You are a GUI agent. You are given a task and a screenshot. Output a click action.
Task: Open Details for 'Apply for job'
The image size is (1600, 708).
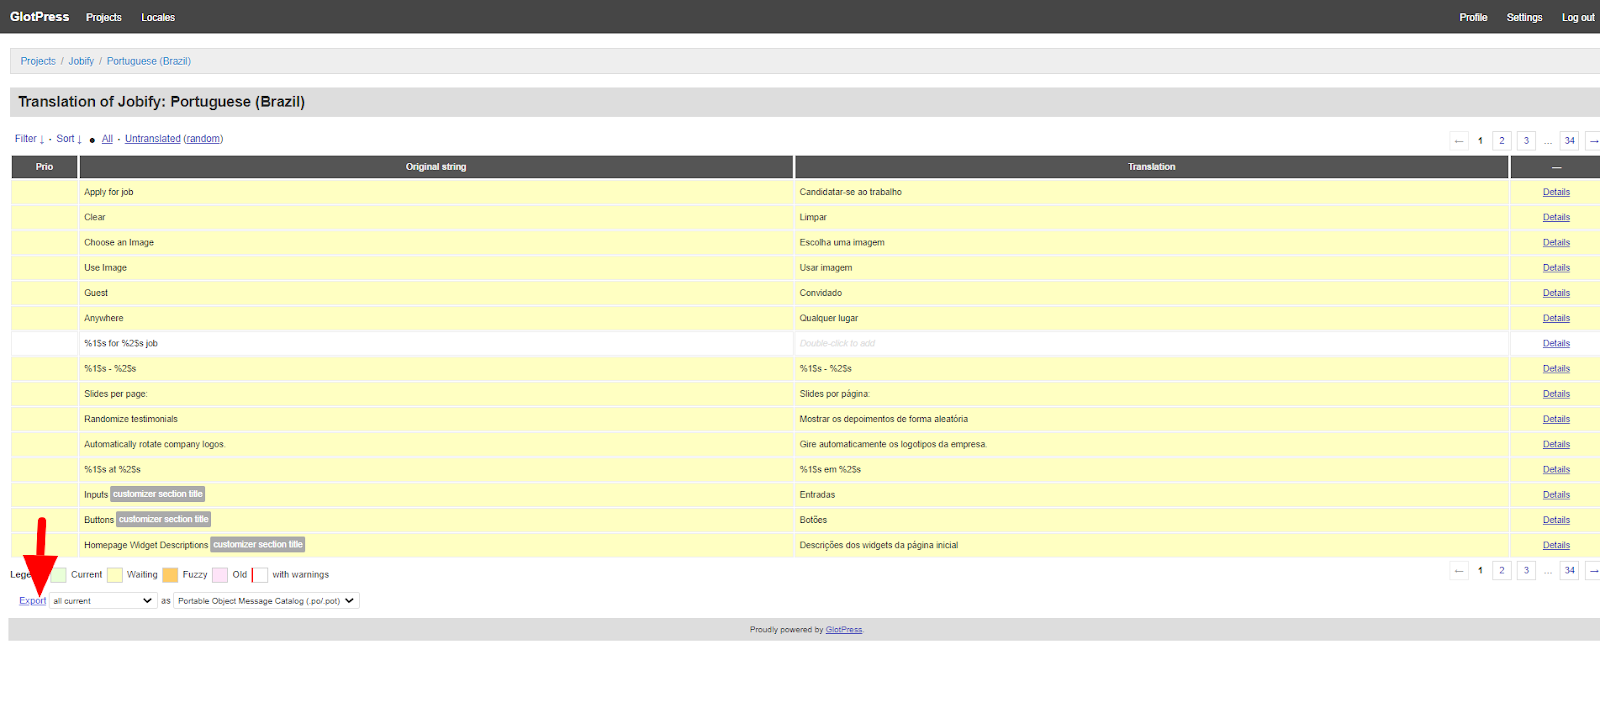[1556, 192]
